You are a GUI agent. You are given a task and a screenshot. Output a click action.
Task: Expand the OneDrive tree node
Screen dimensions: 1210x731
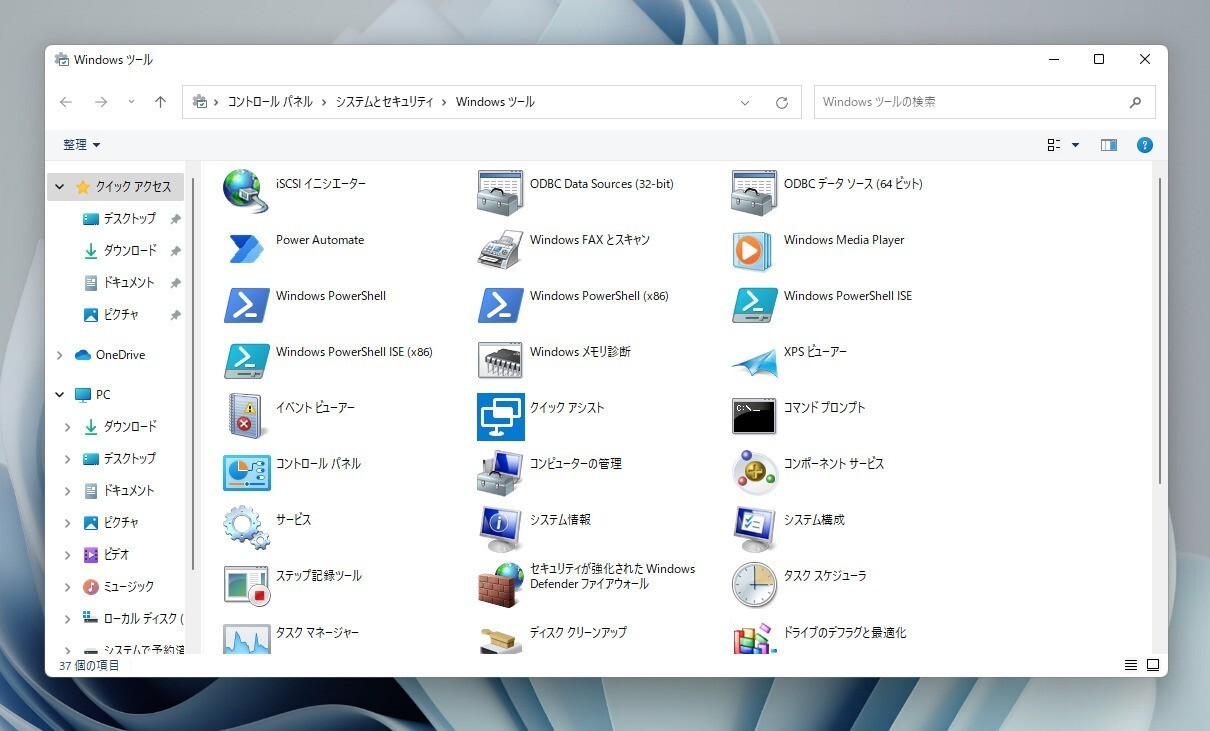[x=60, y=355]
